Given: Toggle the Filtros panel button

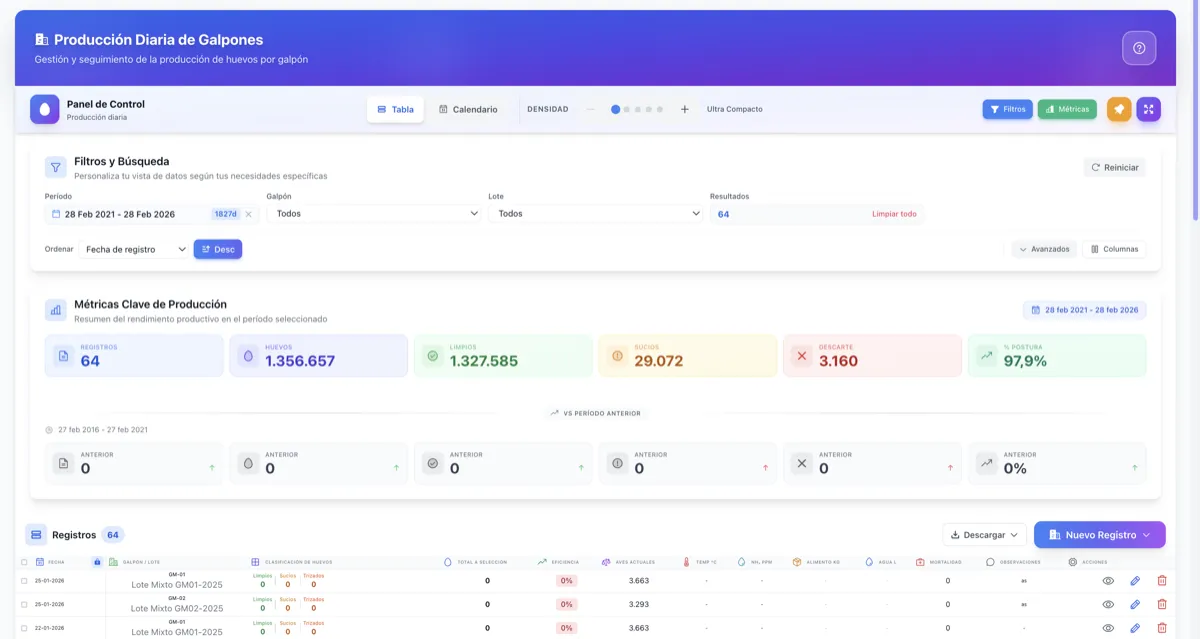Looking at the screenshot, I should click(x=1008, y=109).
